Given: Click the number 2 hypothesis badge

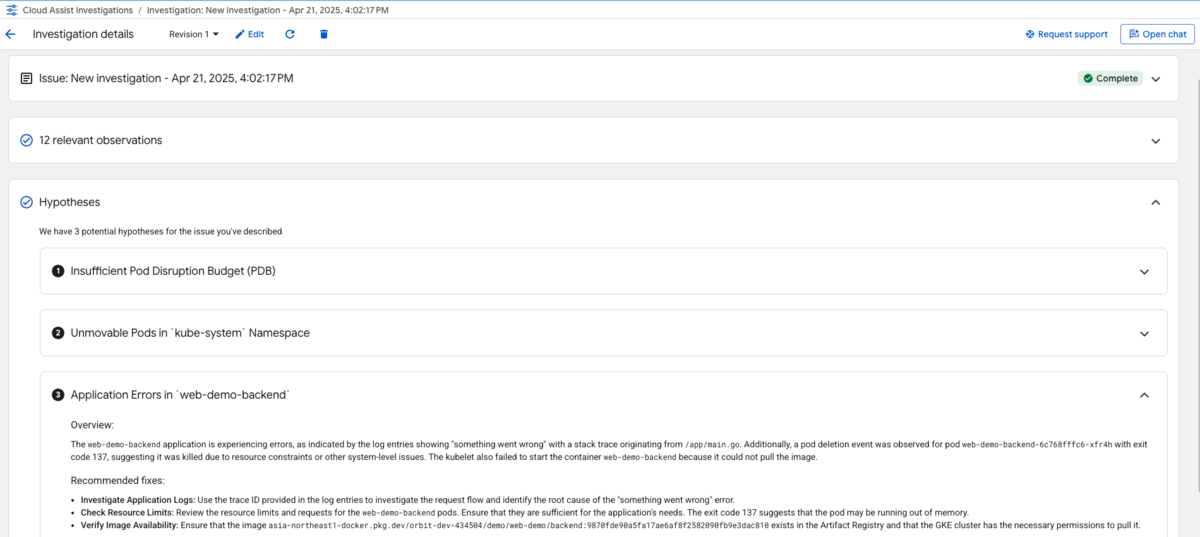Looking at the screenshot, I should coord(58,333).
